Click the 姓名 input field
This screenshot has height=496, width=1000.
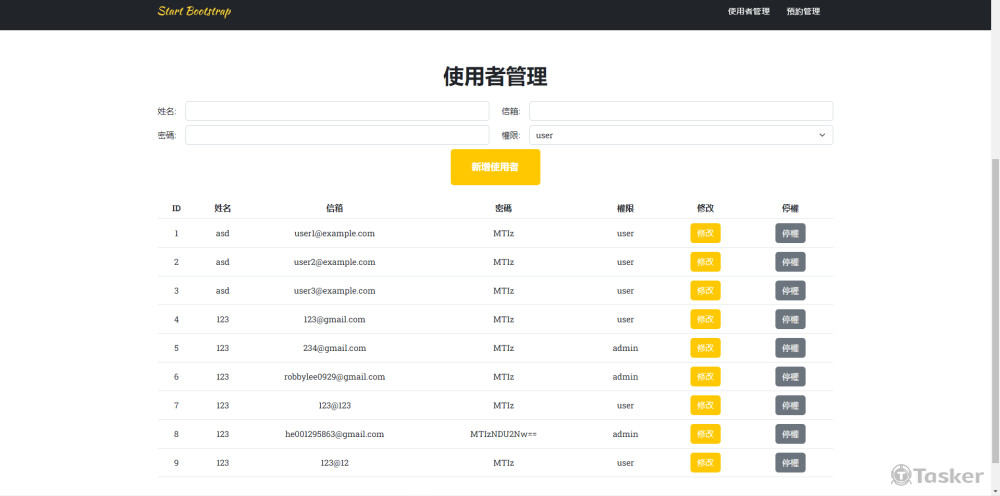point(337,111)
